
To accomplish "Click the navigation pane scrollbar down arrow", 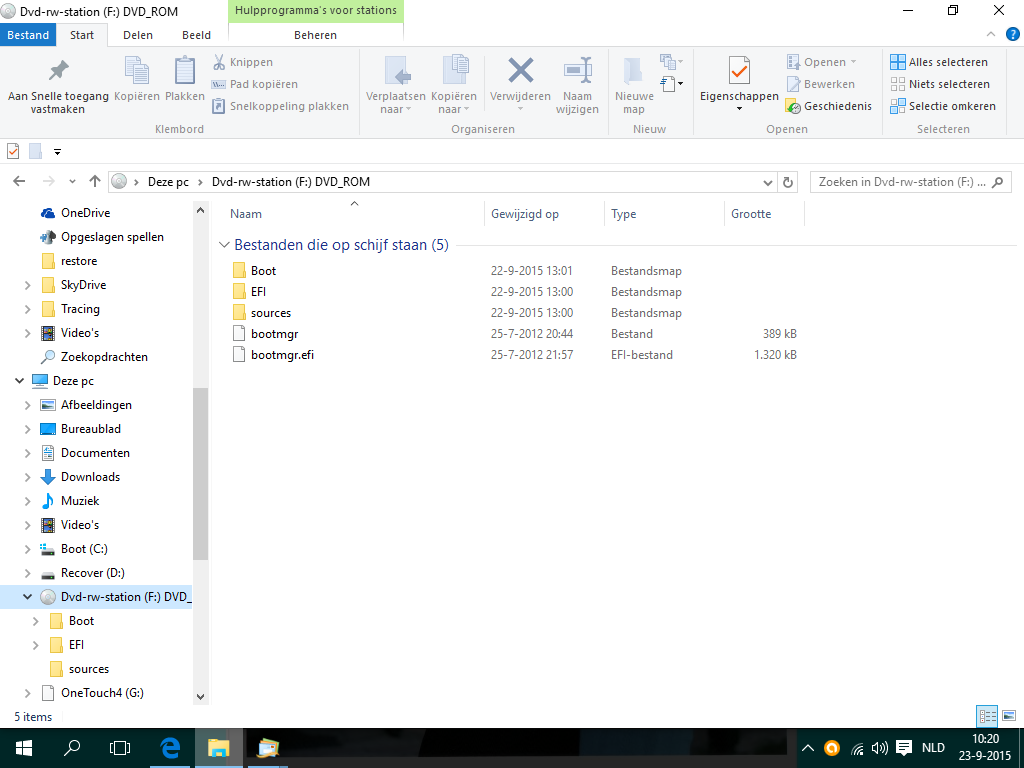I will pos(200,696).
